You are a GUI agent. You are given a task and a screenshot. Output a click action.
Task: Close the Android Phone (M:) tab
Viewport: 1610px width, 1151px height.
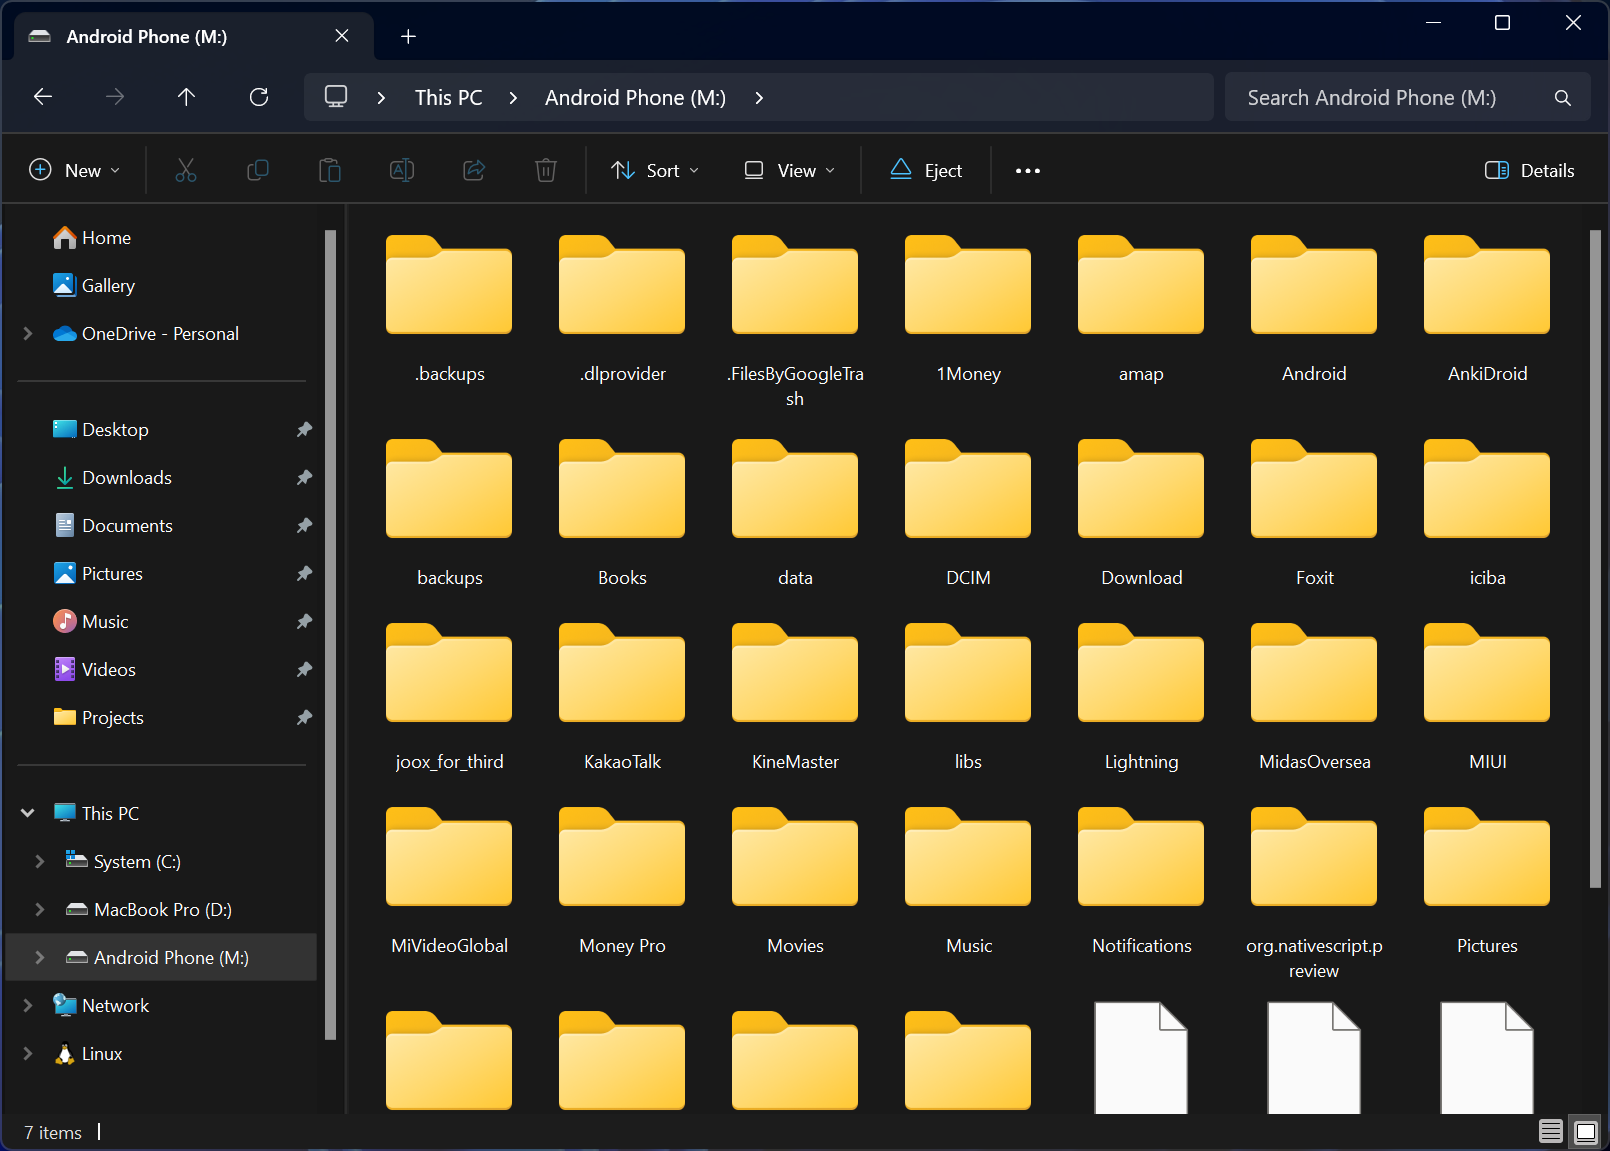[342, 36]
